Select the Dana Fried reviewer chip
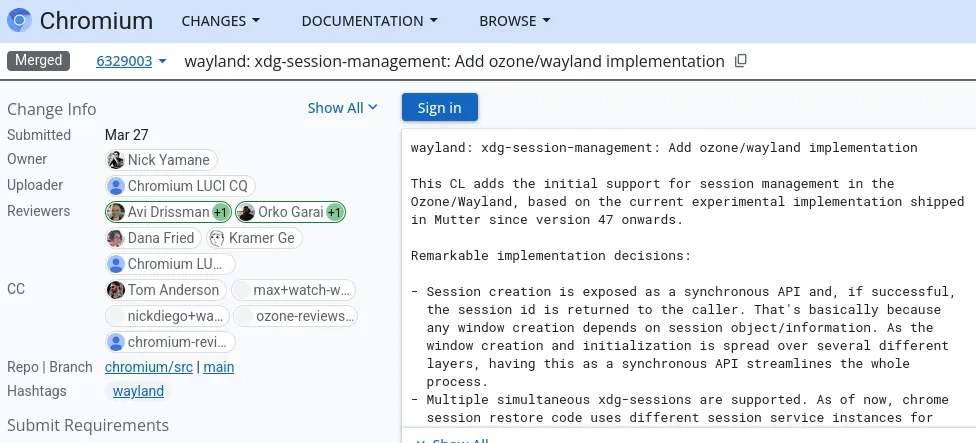Image resolution: width=976 pixels, height=443 pixels. coord(152,238)
